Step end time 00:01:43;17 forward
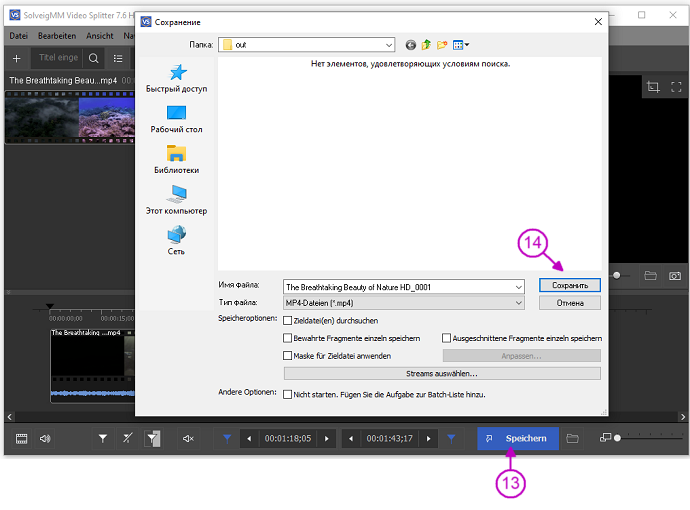 [x=429, y=438]
